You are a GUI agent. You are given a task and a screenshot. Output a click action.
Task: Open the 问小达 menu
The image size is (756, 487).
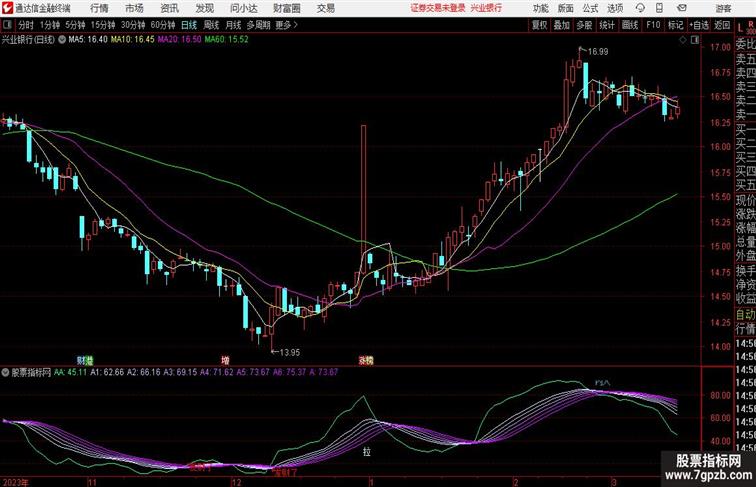click(243, 8)
